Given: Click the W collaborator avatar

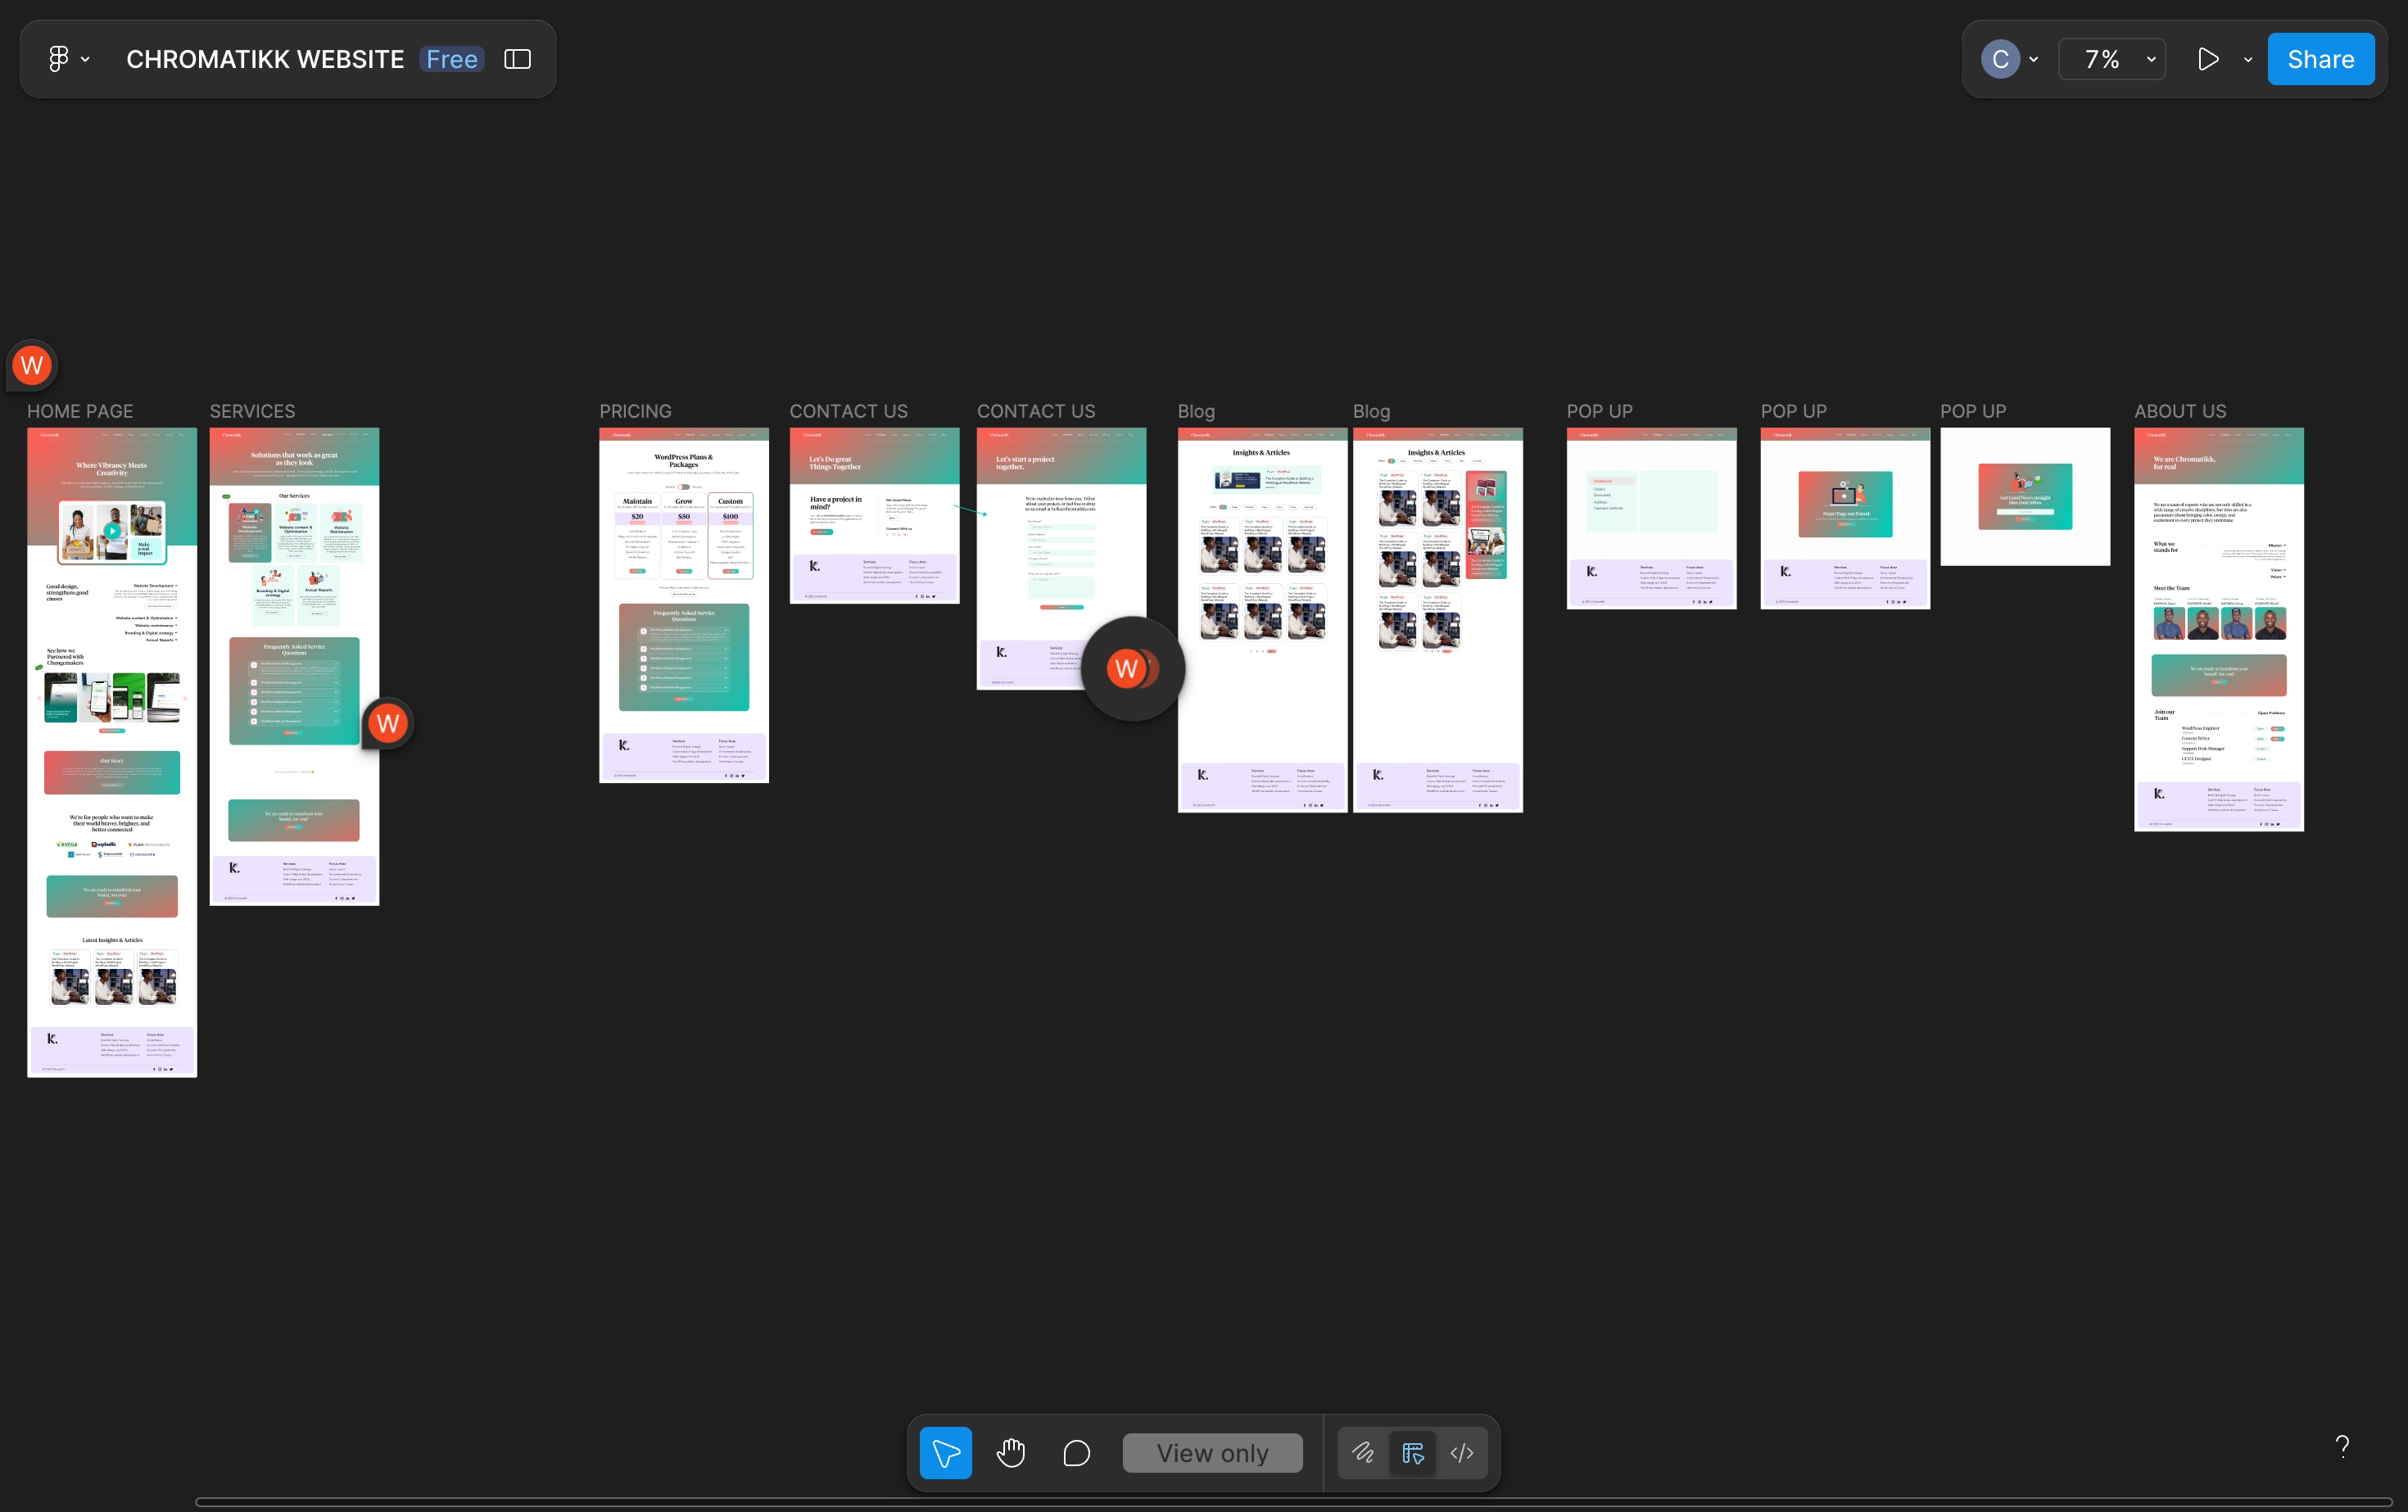Looking at the screenshot, I should (30, 364).
